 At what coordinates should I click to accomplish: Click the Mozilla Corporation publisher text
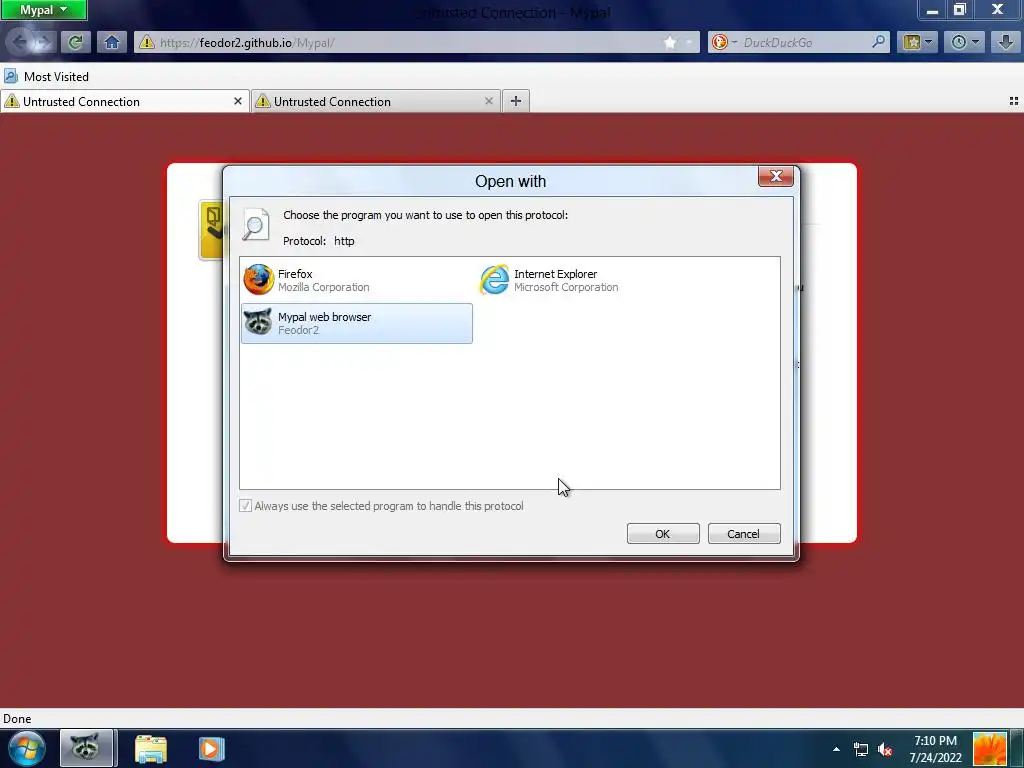click(x=323, y=287)
